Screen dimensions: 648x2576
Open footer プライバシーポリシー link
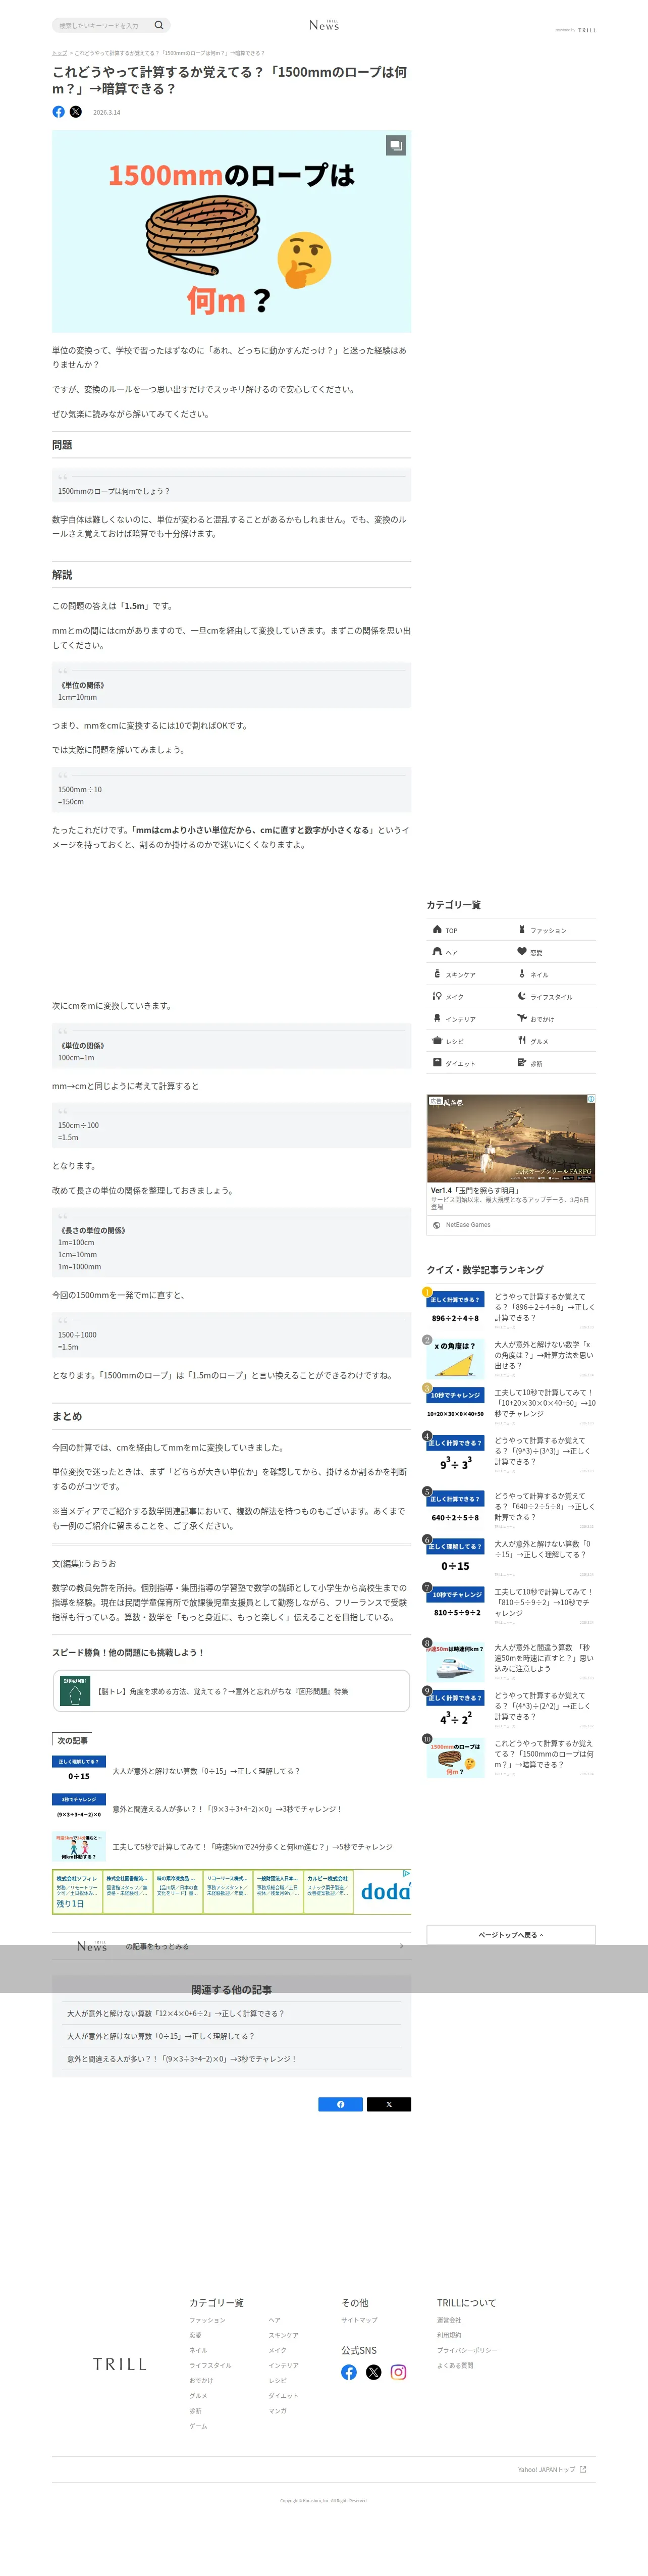[467, 2350]
